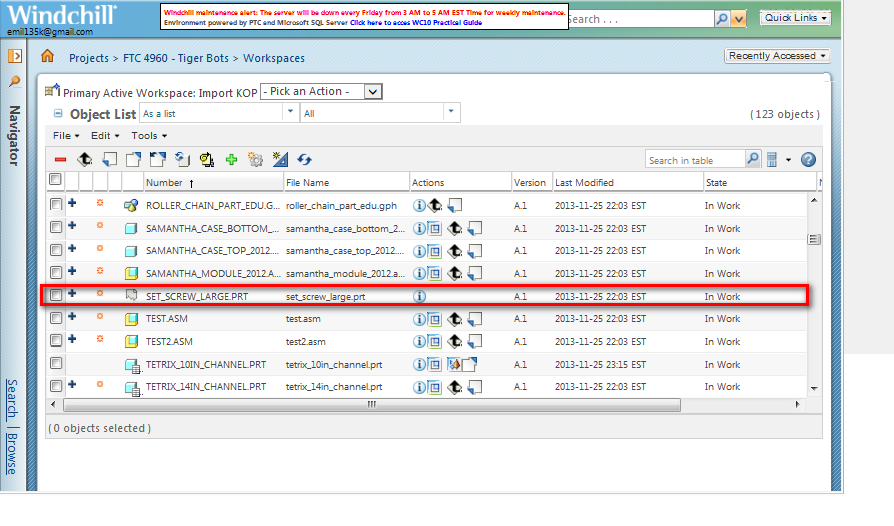Click the Navigator expand arrow icon

(15, 56)
